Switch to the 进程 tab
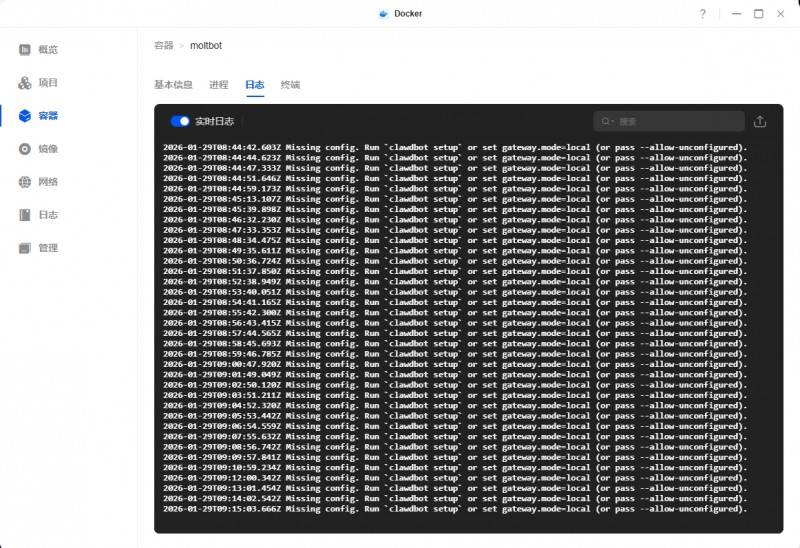 point(219,85)
